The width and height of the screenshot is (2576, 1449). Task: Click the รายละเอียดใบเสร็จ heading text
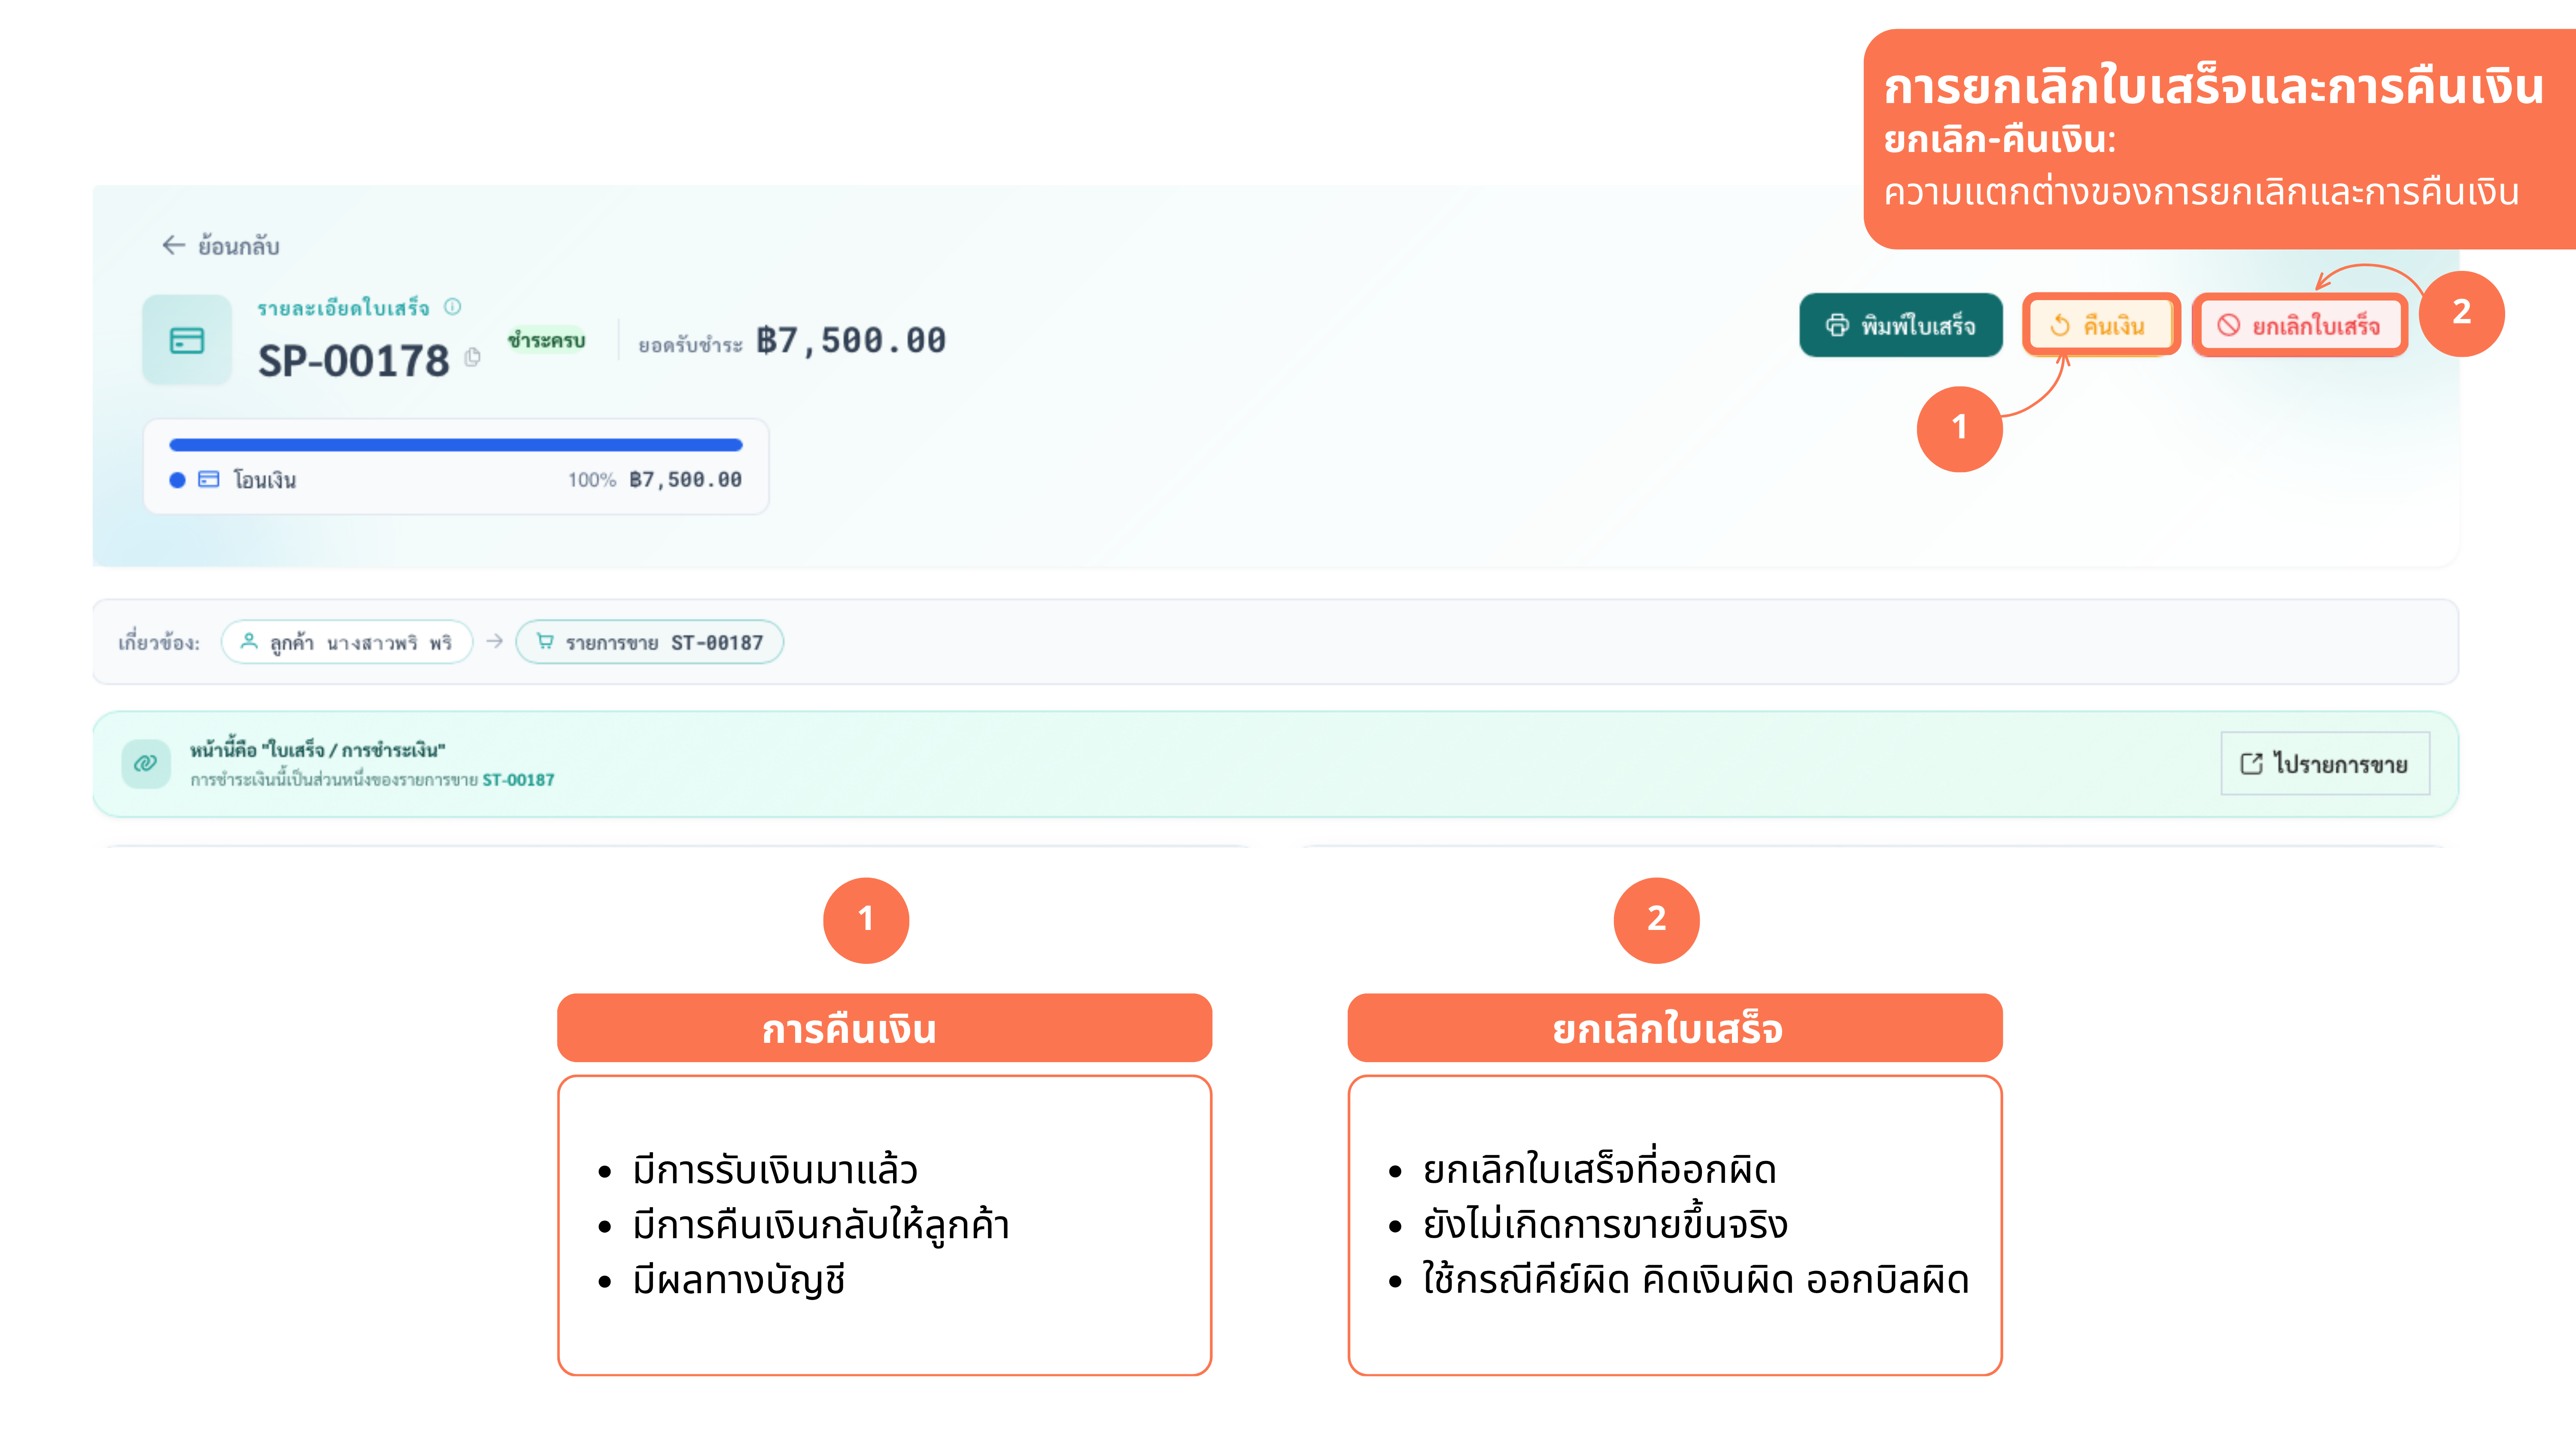point(344,308)
